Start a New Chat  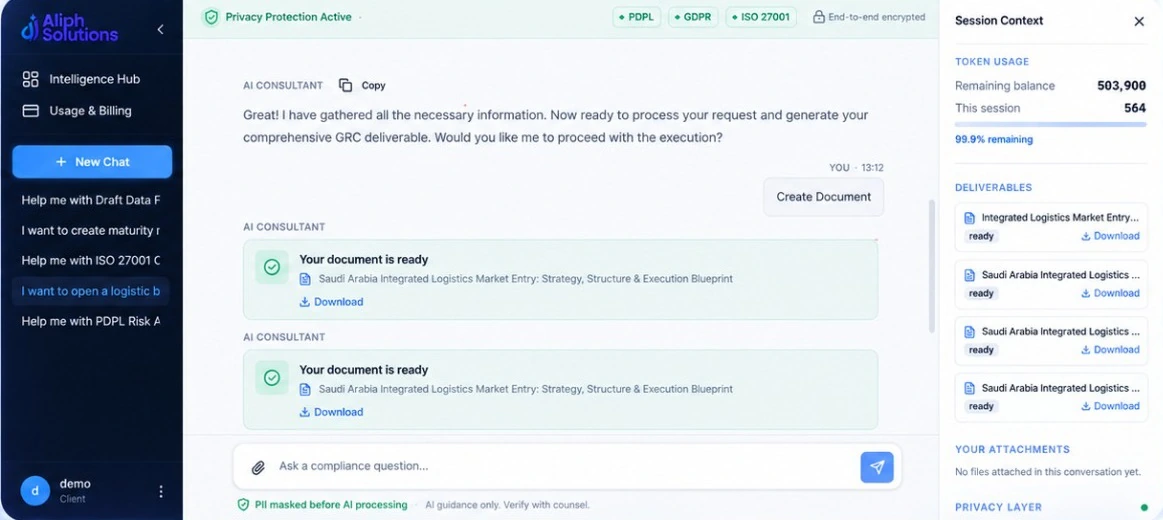coord(92,162)
